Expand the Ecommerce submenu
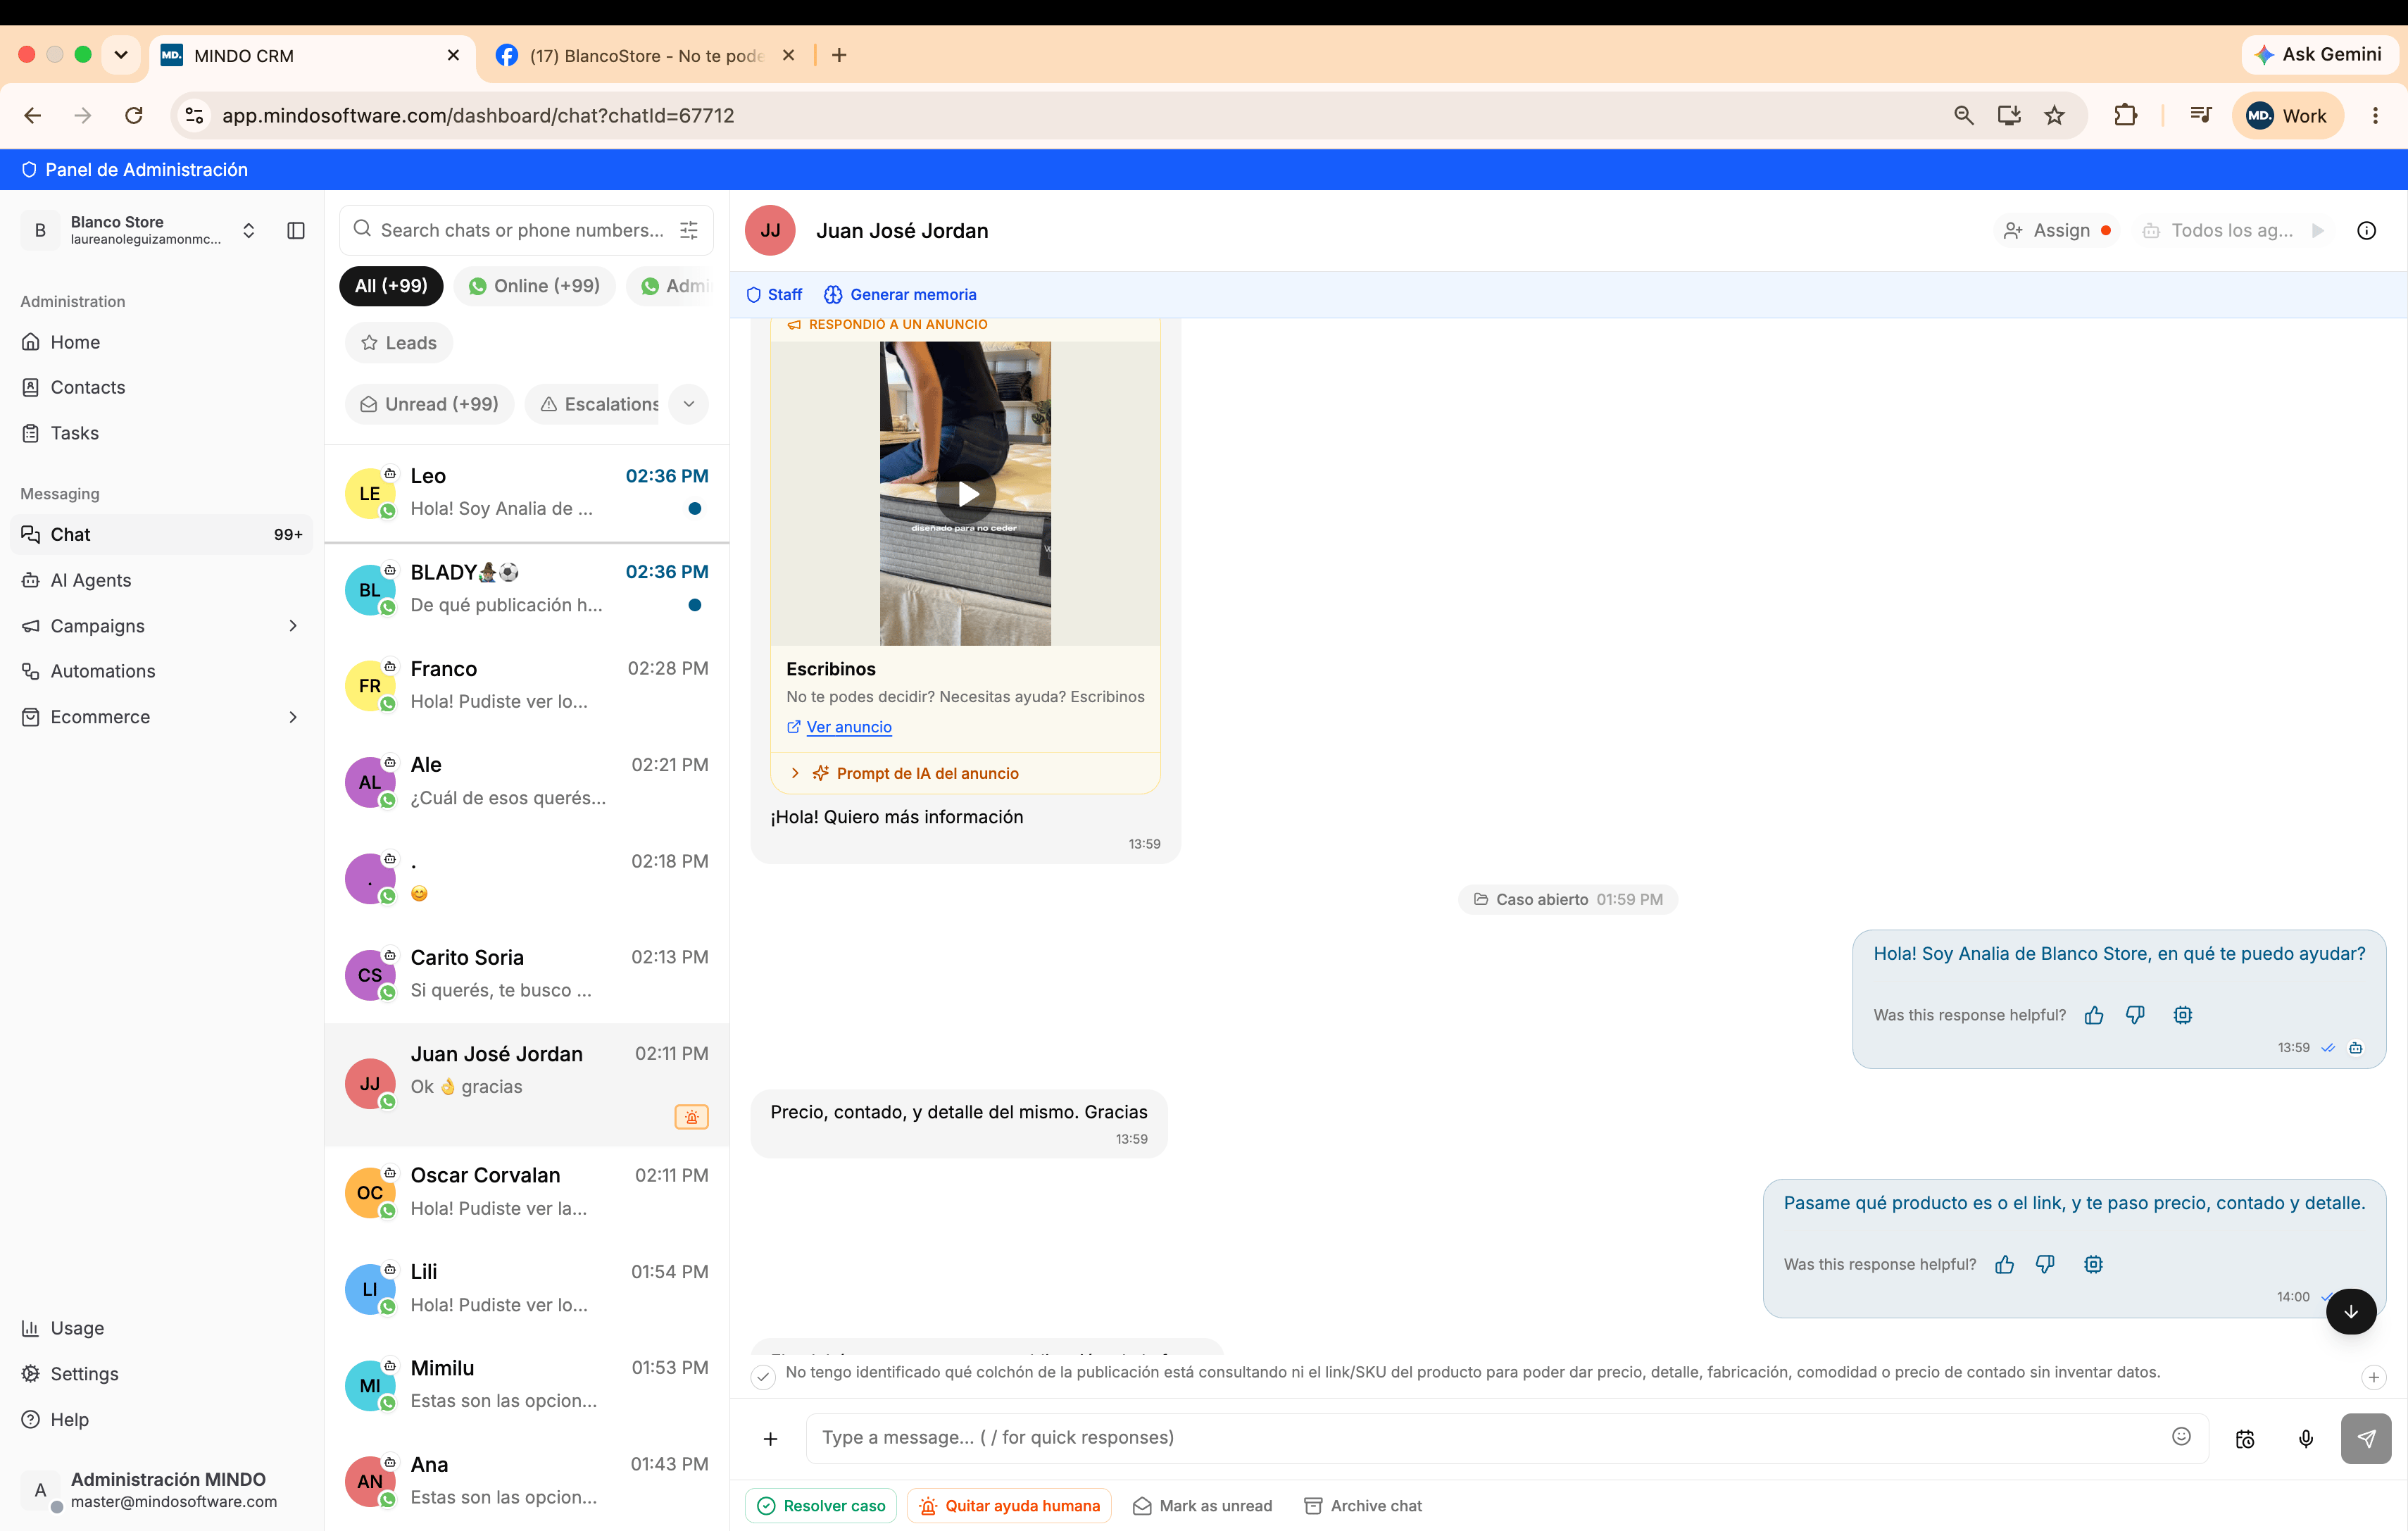This screenshot has width=2408, height=1531. (x=293, y=717)
